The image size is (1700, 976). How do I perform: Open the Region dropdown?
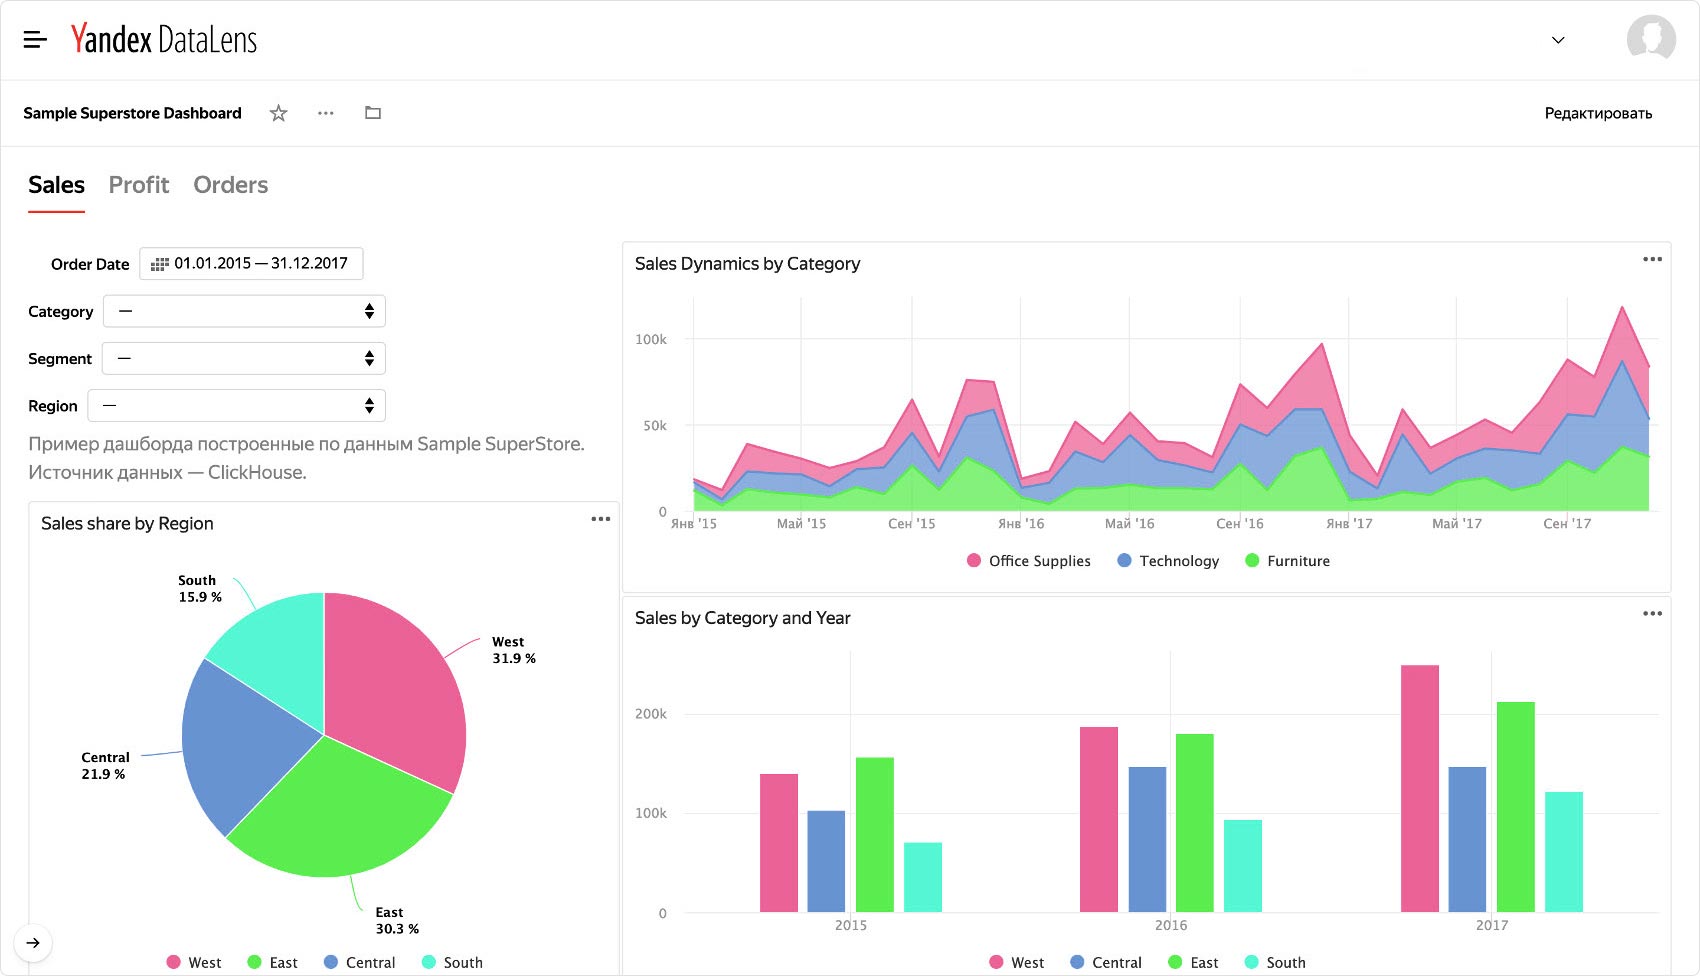pos(237,405)
